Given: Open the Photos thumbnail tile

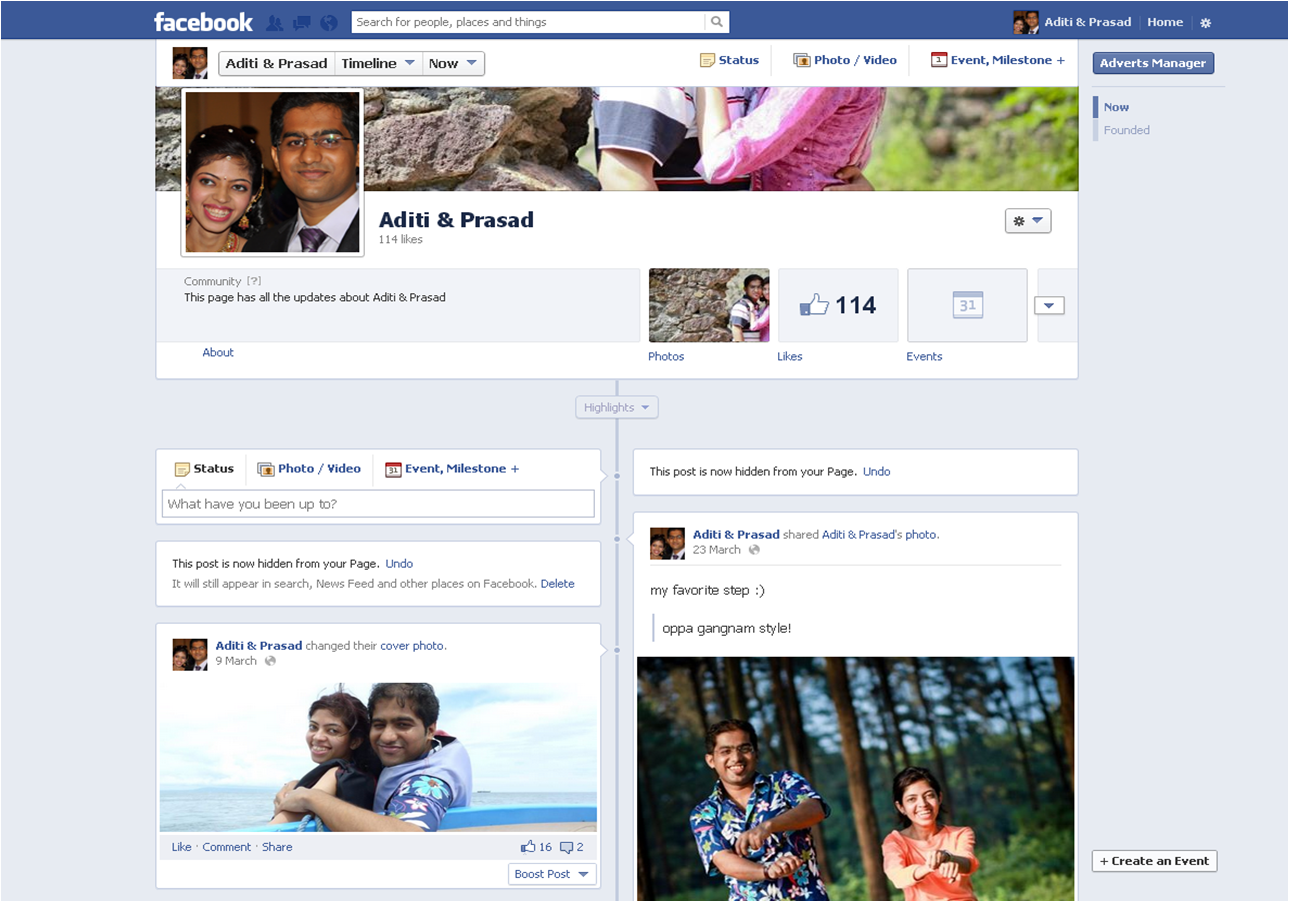Looking at the screenshot, I should point(709,305).
